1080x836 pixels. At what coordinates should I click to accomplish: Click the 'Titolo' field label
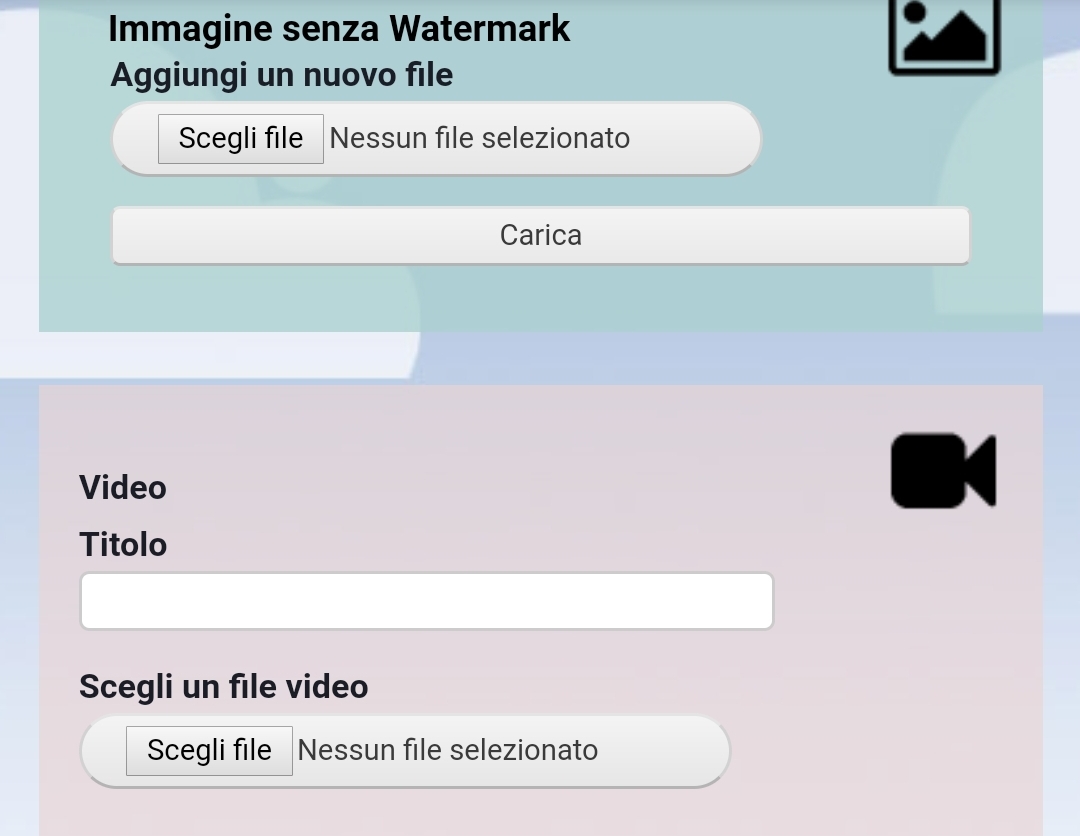click(123, 545)
